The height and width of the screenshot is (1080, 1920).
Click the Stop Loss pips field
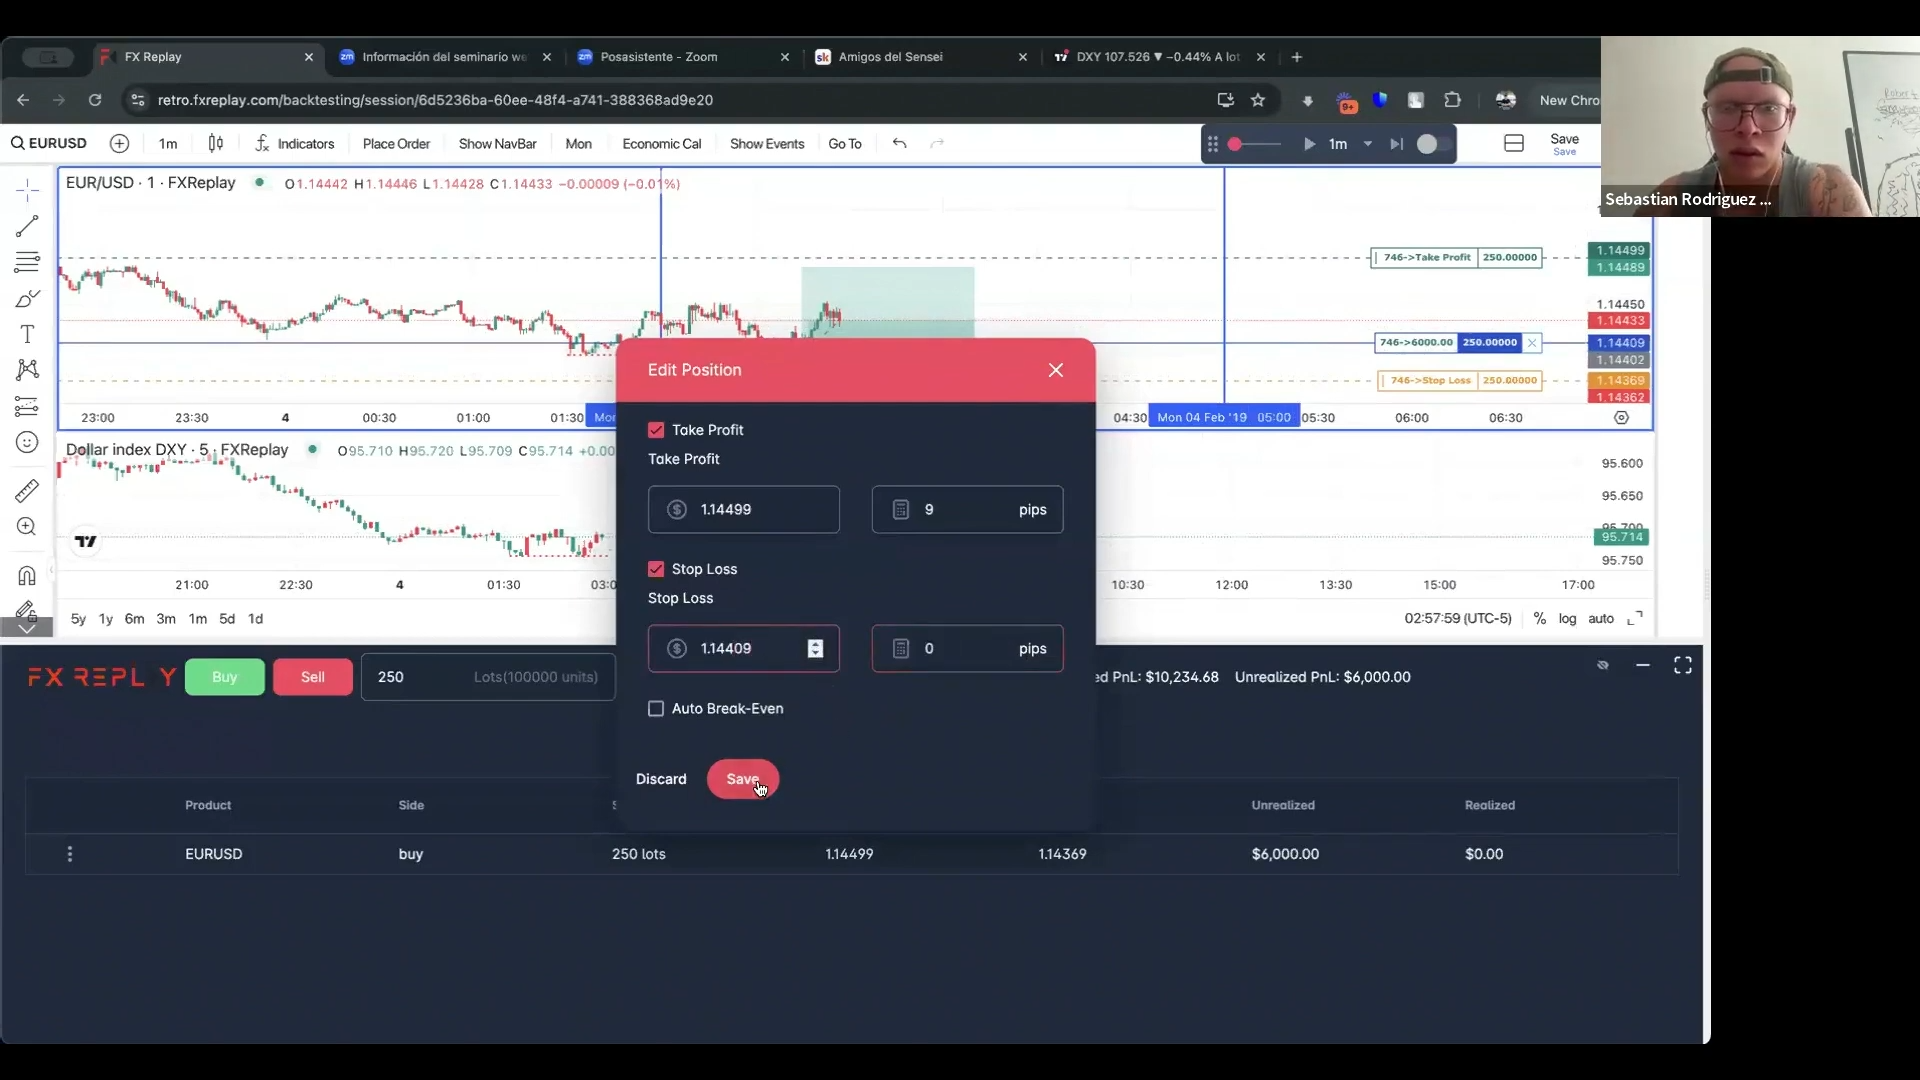coord(968,649)
